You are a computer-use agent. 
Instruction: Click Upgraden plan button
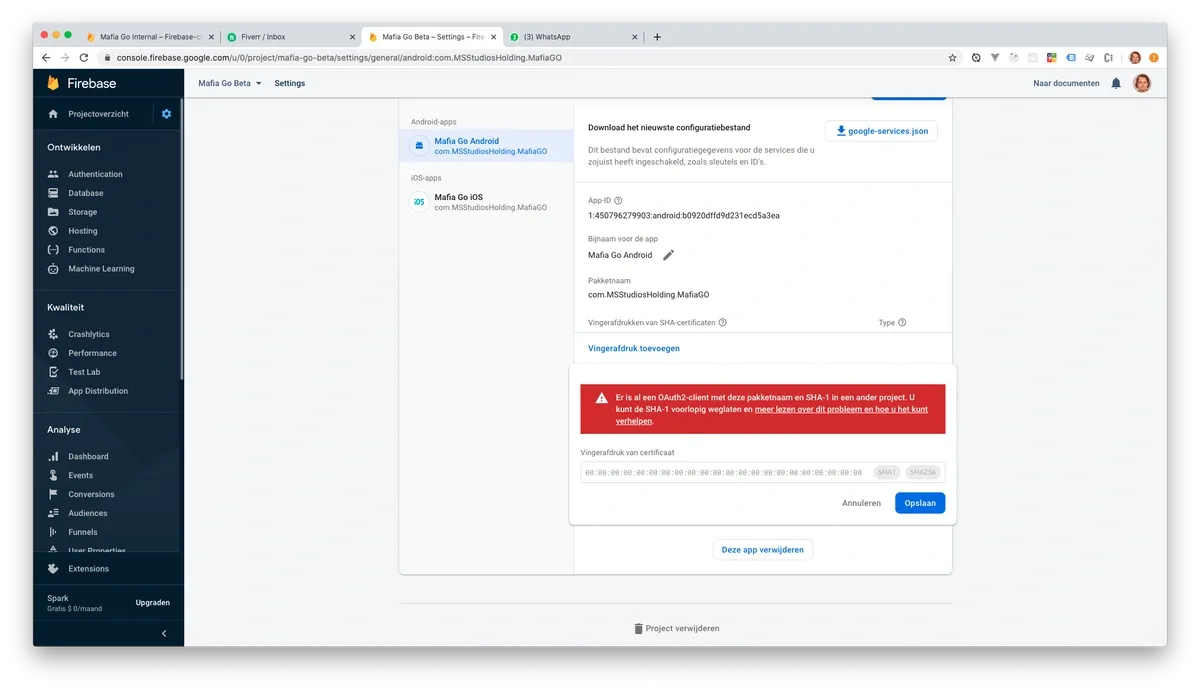click(x=153, y=603)
